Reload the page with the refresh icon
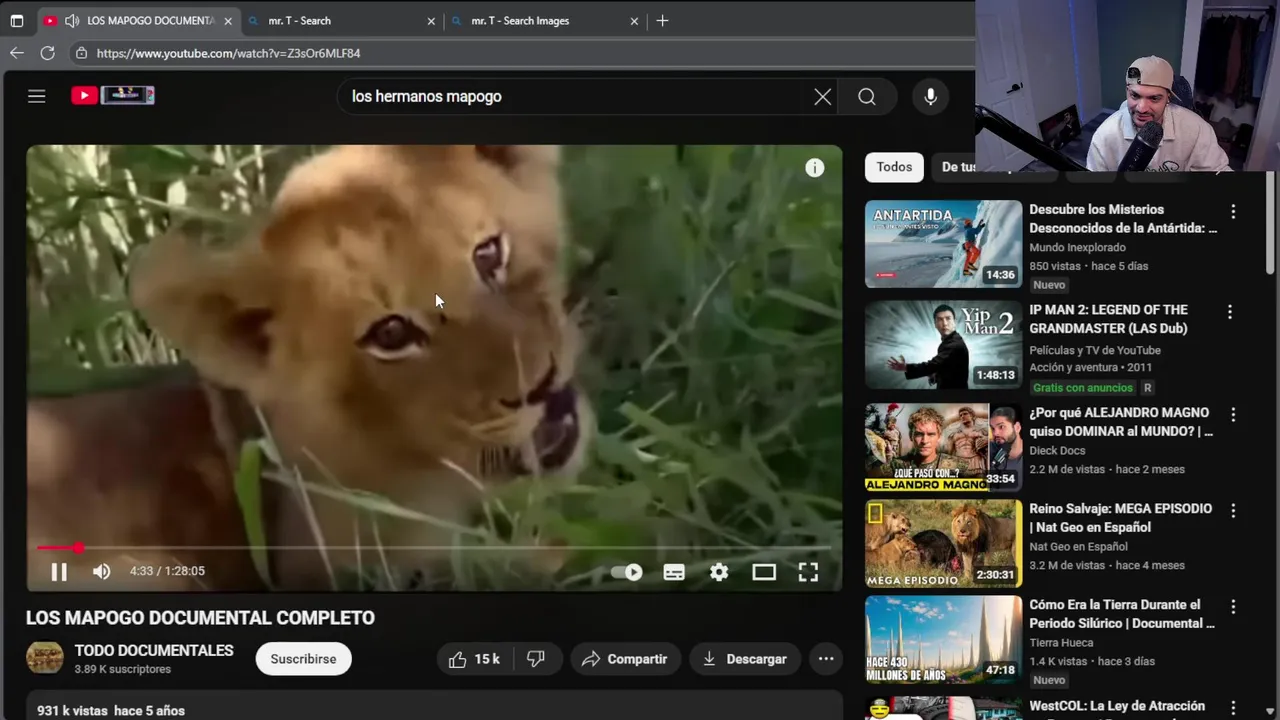1280x720 pixels. [47, 53]
